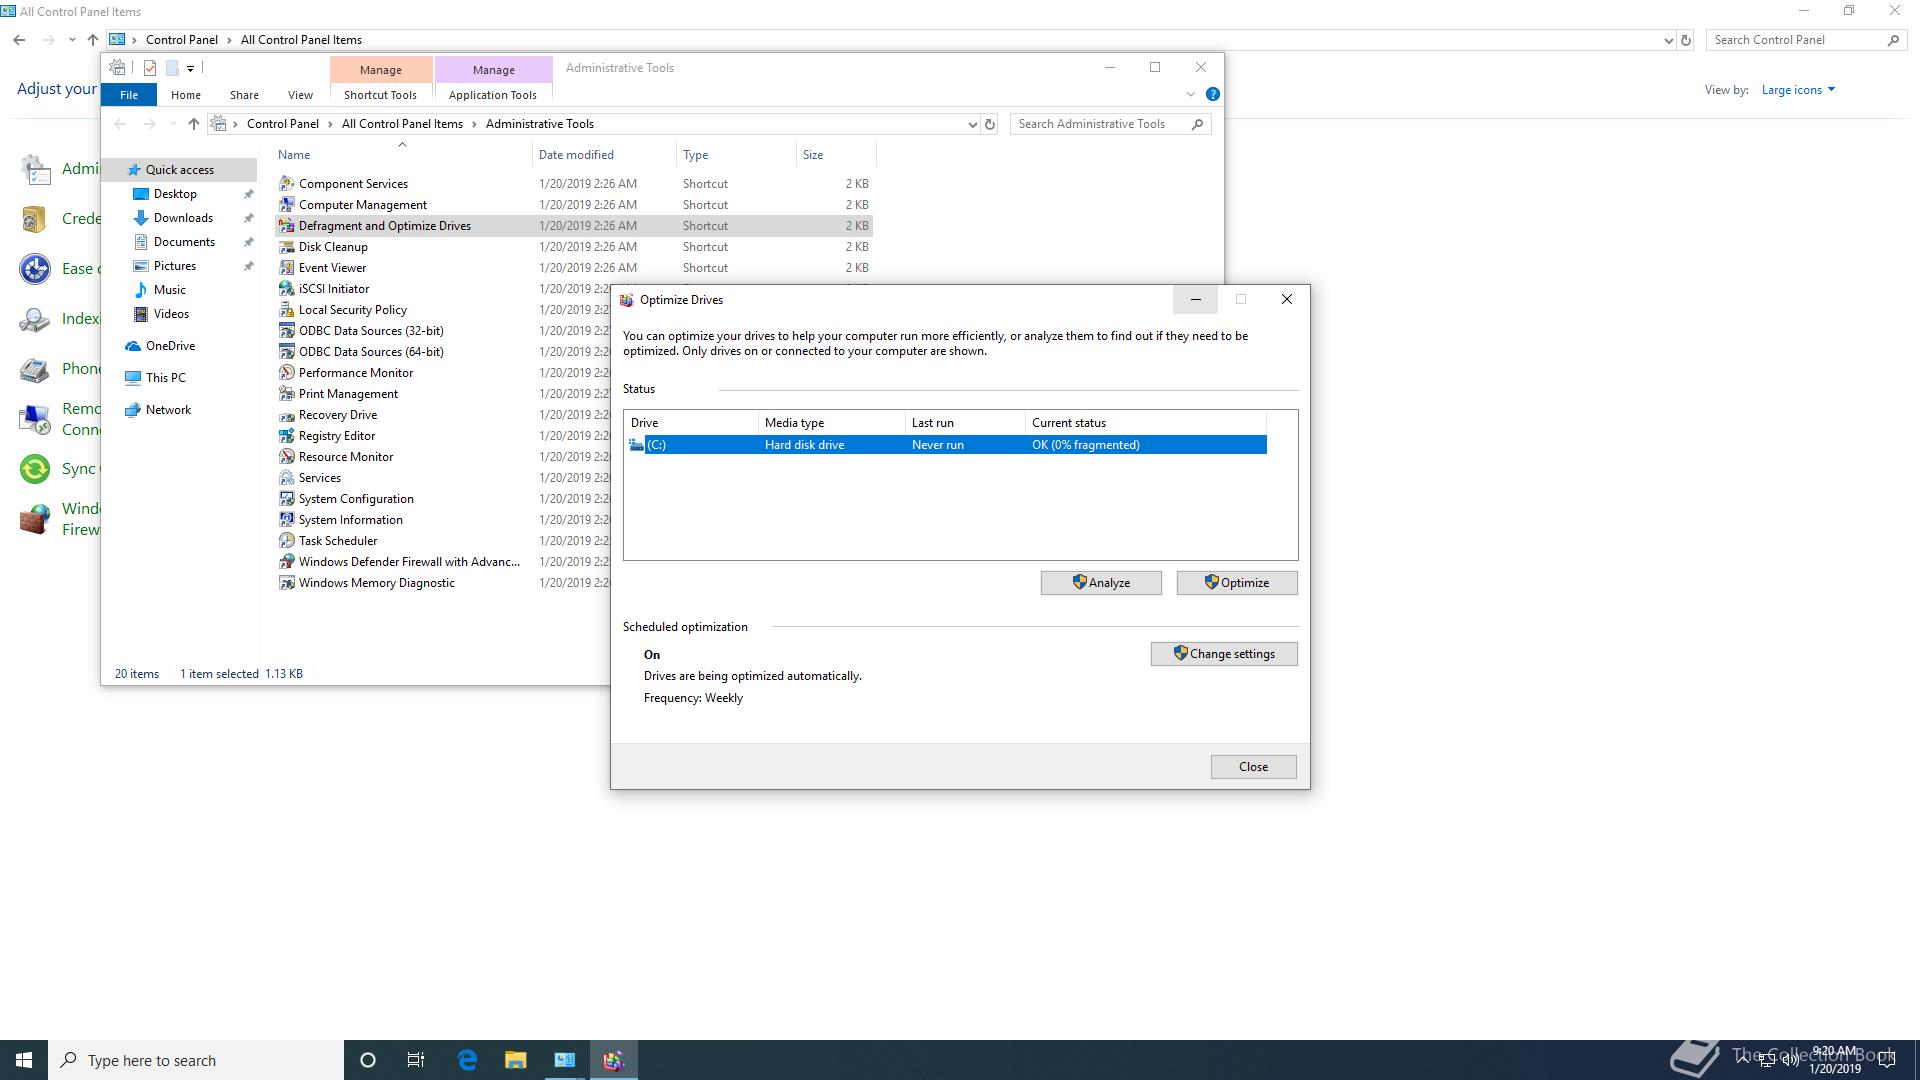Click the Windows Memory Diagnostic icon
The width and height of the screenshot is (1920, 1080).
coord(287,583)
